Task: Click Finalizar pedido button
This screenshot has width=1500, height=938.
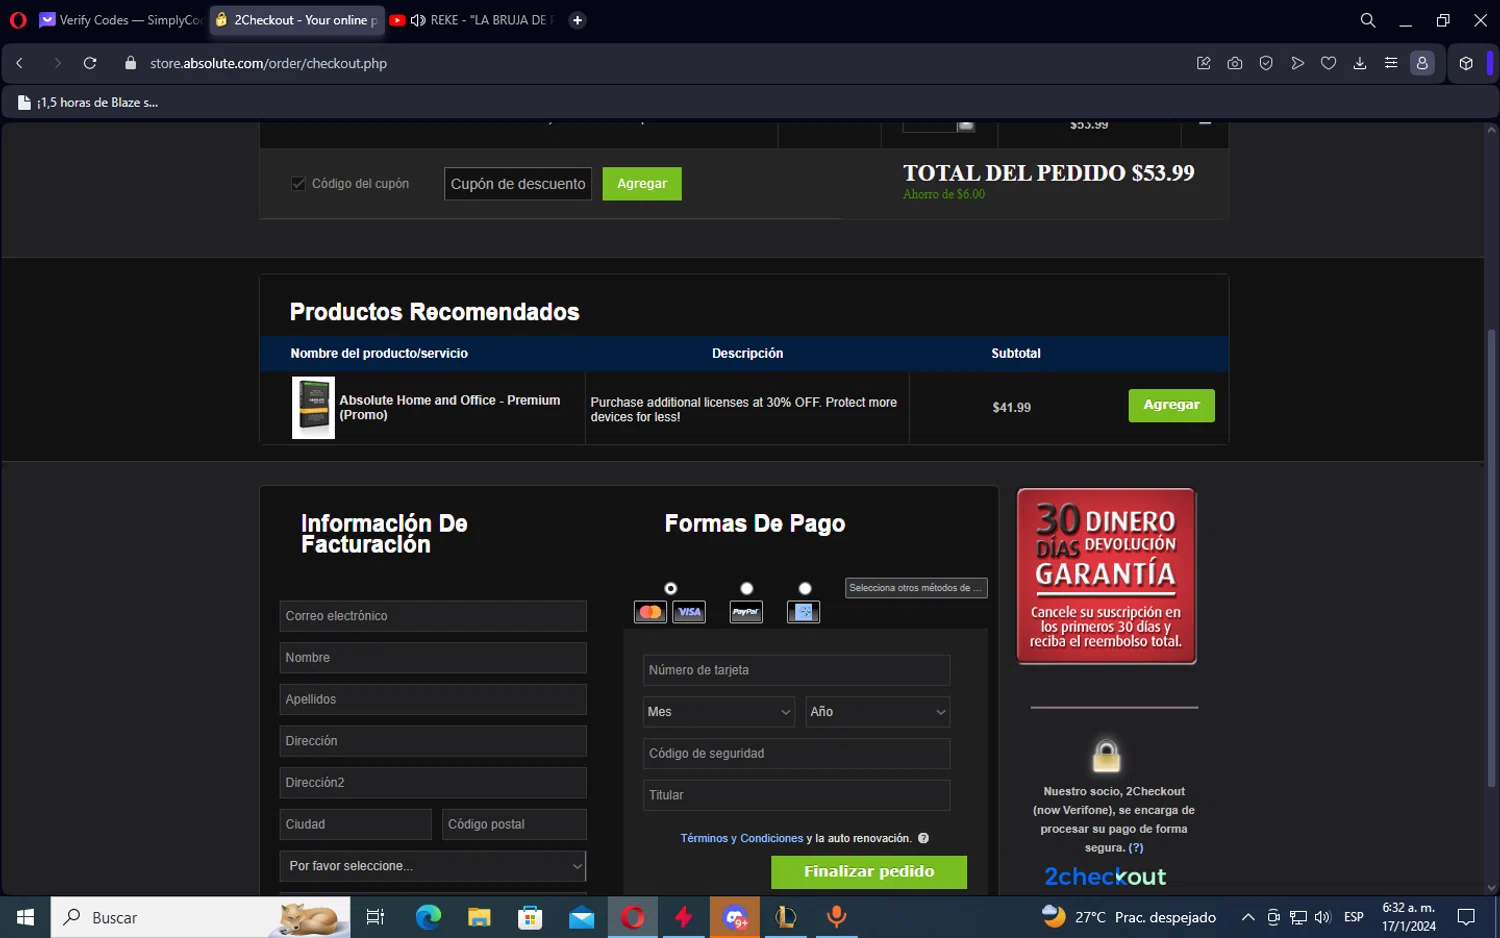Action: tap(869, 872)
